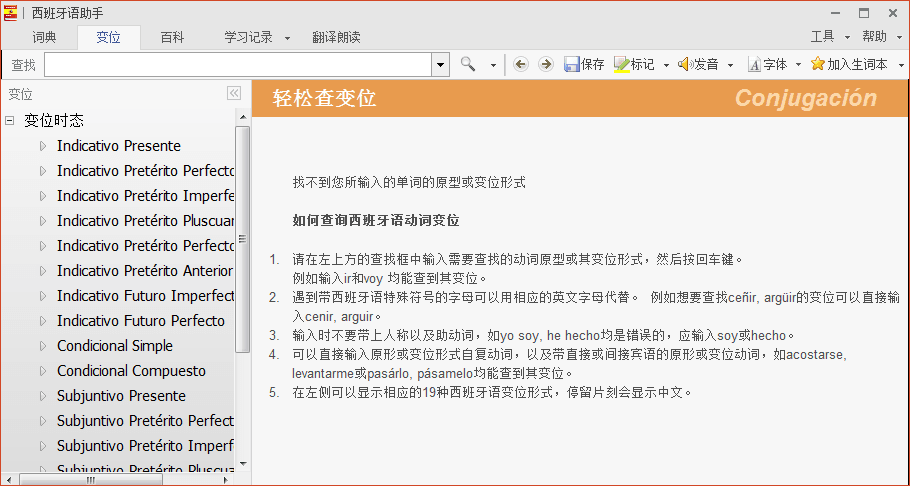Viewport: 910px width, 486px height.
Task: Expand Indicativo Presente tree node
Action: pos(43,146)
